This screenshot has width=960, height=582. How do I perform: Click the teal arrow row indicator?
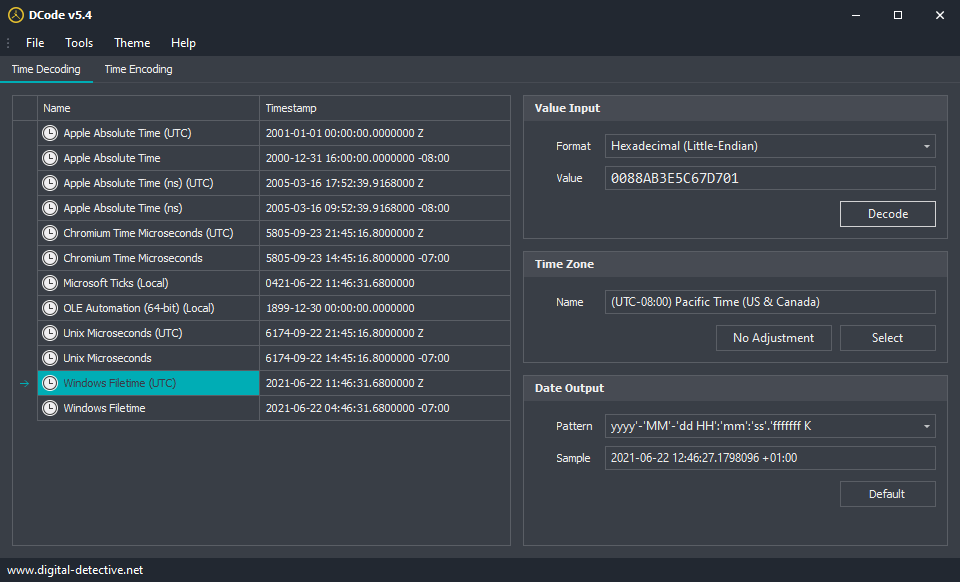tap(24, 383)
